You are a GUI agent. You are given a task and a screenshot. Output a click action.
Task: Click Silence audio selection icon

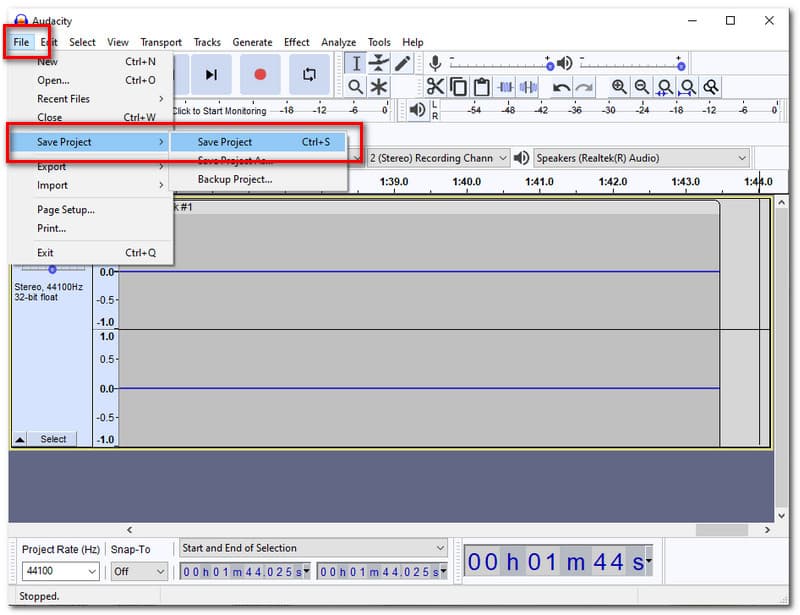pyautogui.click(x=528, y=87)
